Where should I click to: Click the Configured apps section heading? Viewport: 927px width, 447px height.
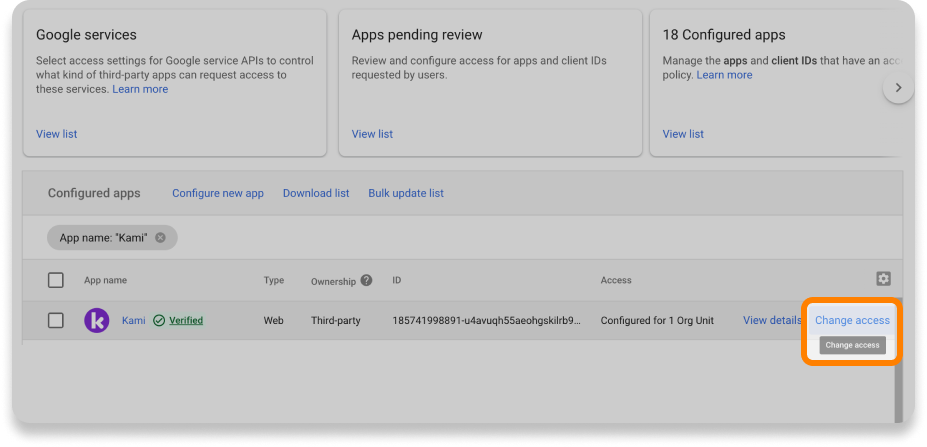point(94,193)
